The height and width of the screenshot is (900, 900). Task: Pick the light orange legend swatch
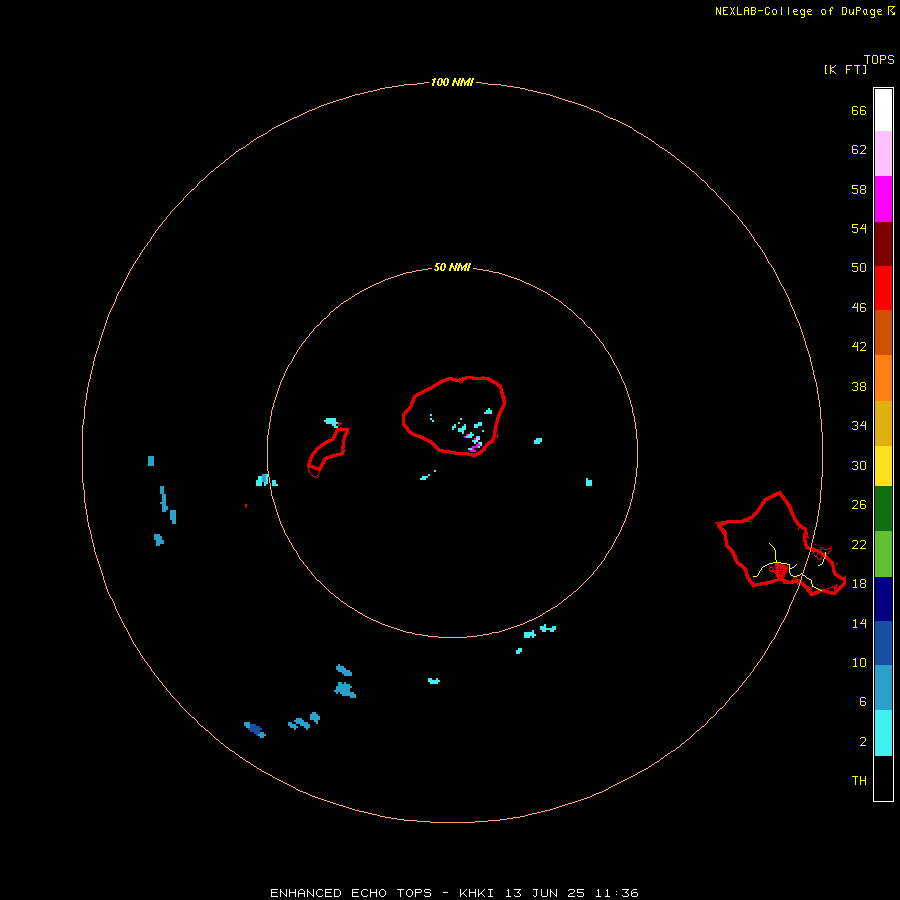pos(883,378)
